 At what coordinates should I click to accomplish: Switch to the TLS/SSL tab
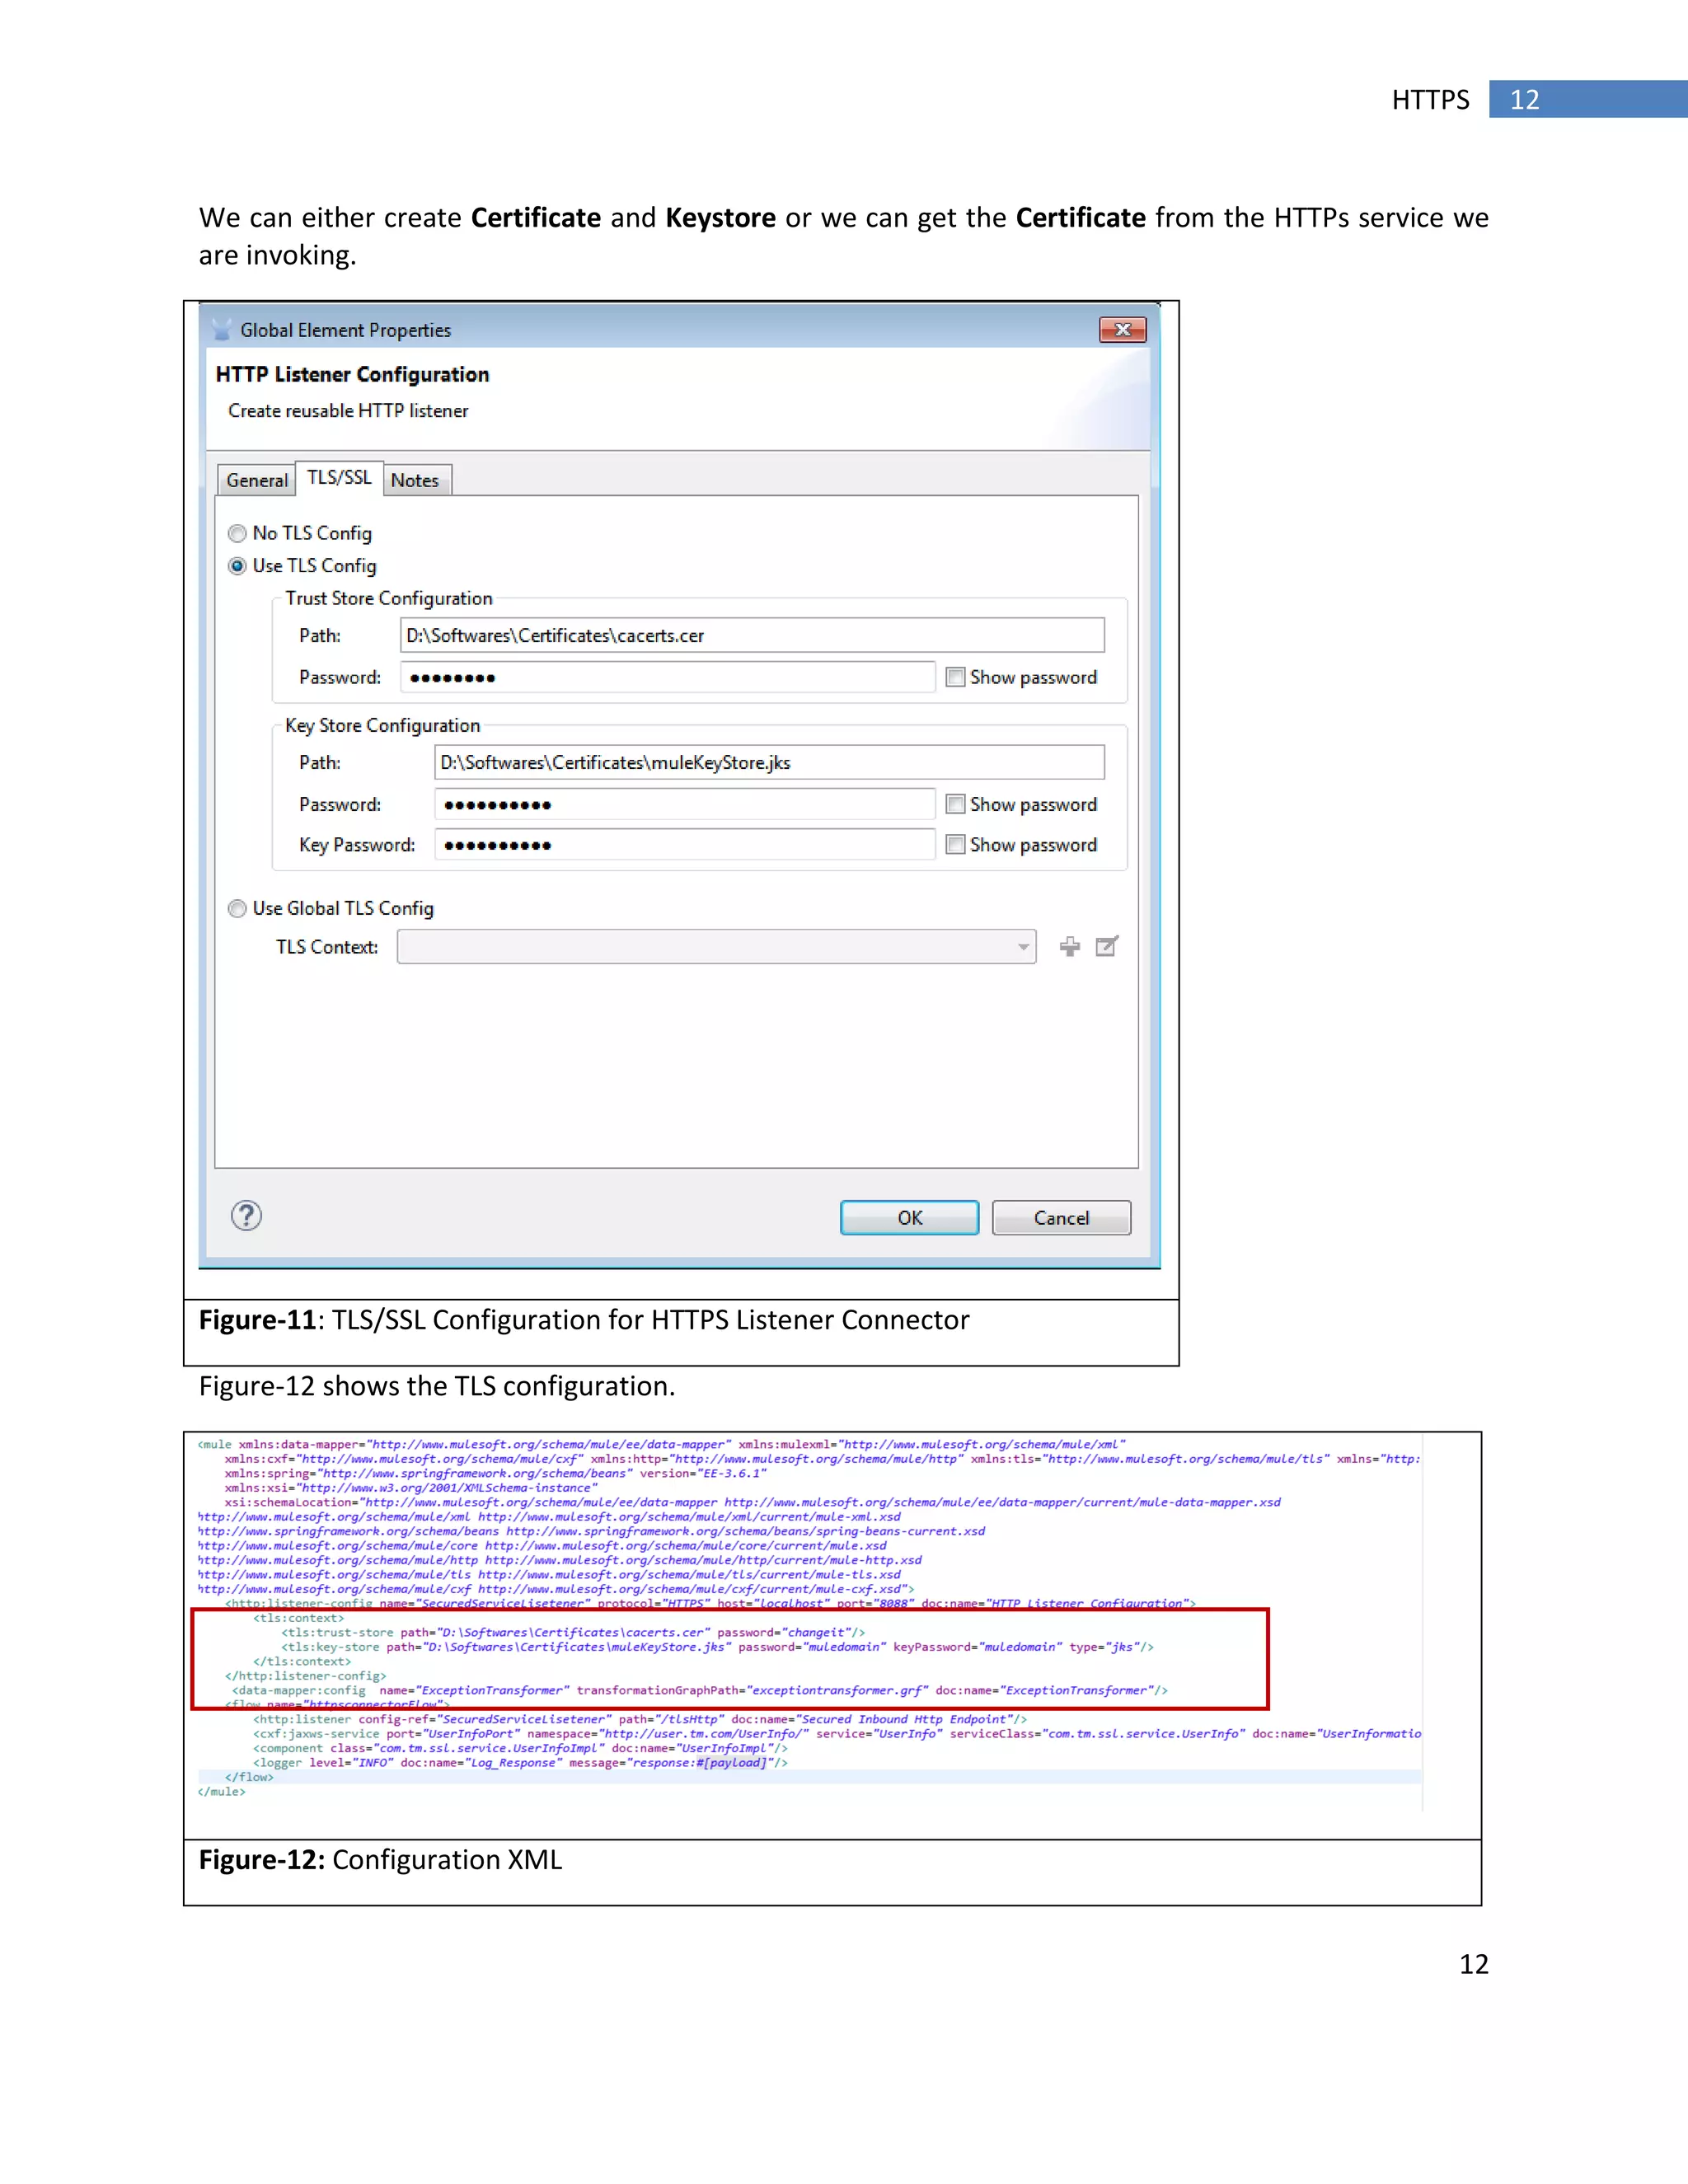click(339, 477)
